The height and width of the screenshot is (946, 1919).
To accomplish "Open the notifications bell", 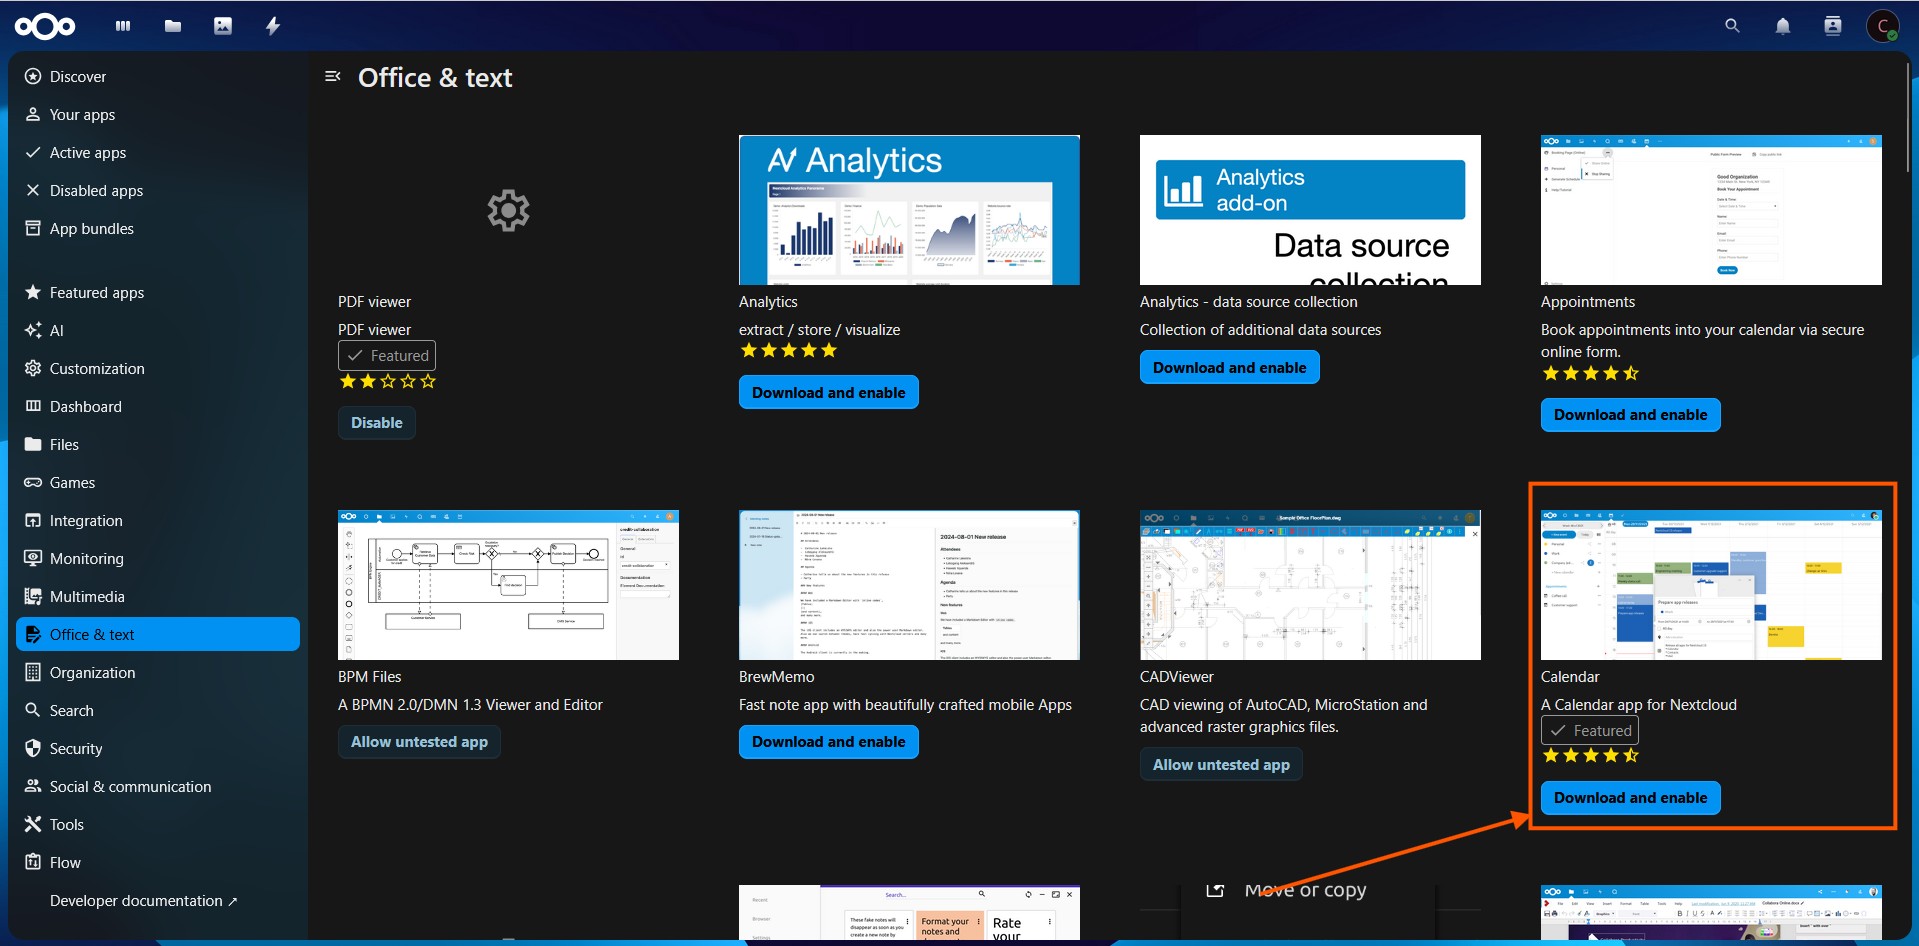I will (x=1782, y=26).
